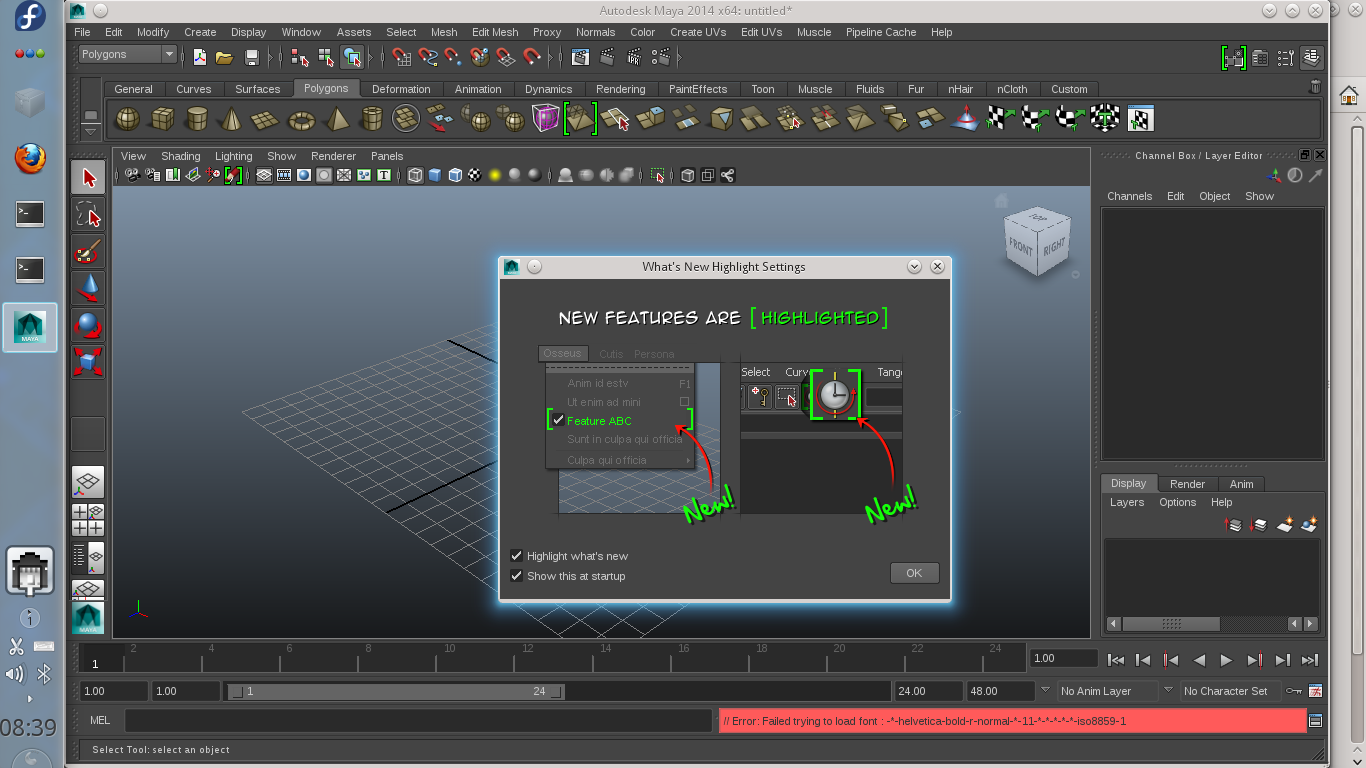This screenshot has width=1366, height=768.
Task: Open the Polygons menu set dropdown
Action: (x=128, y=54)
